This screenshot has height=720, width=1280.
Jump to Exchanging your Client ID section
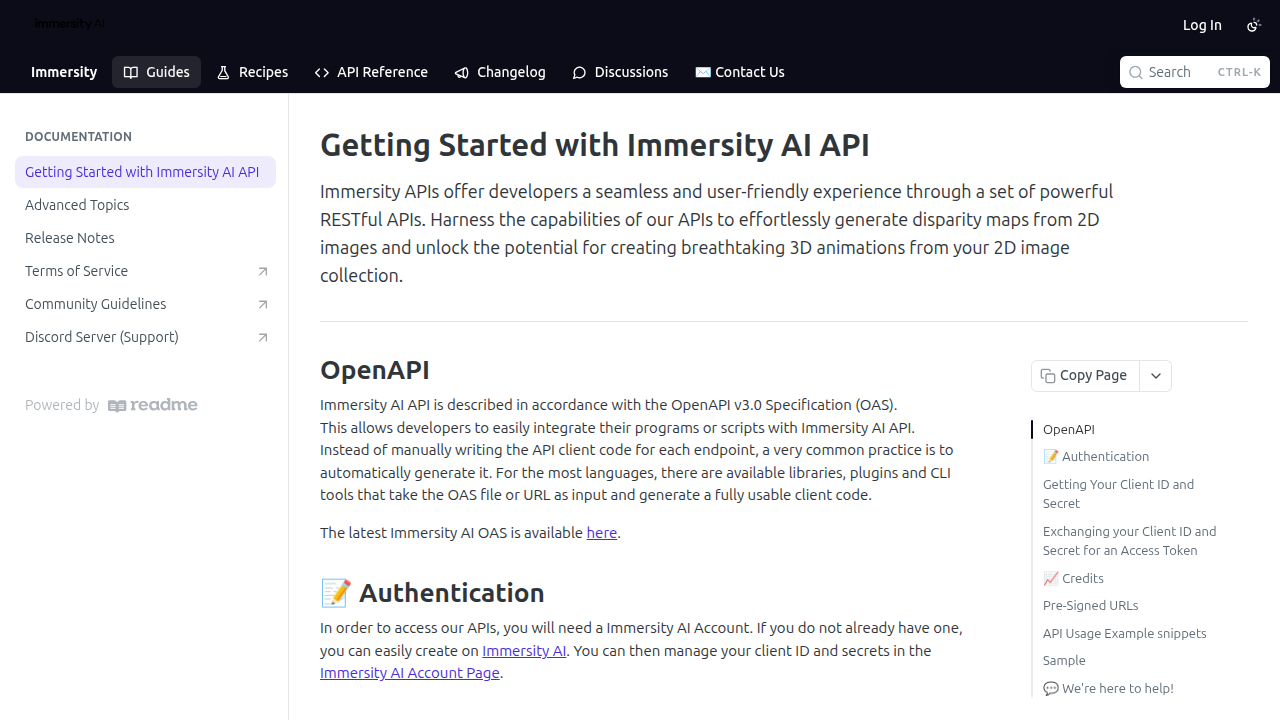[x=1131, y=541]
